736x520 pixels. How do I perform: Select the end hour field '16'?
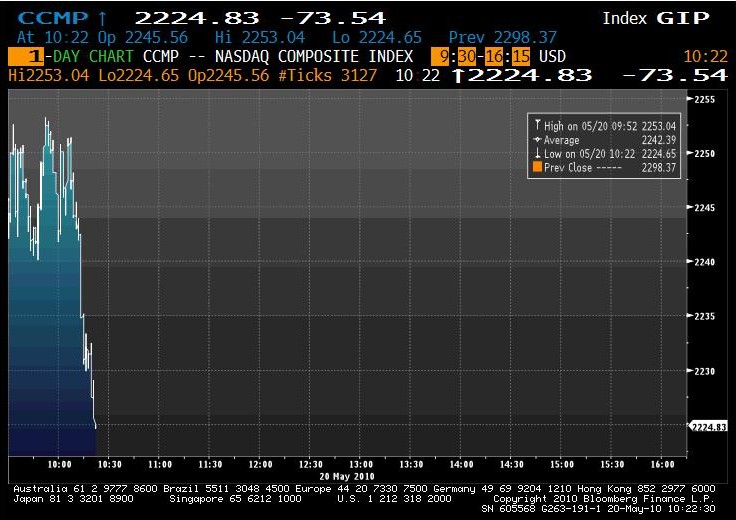point(494,57)
